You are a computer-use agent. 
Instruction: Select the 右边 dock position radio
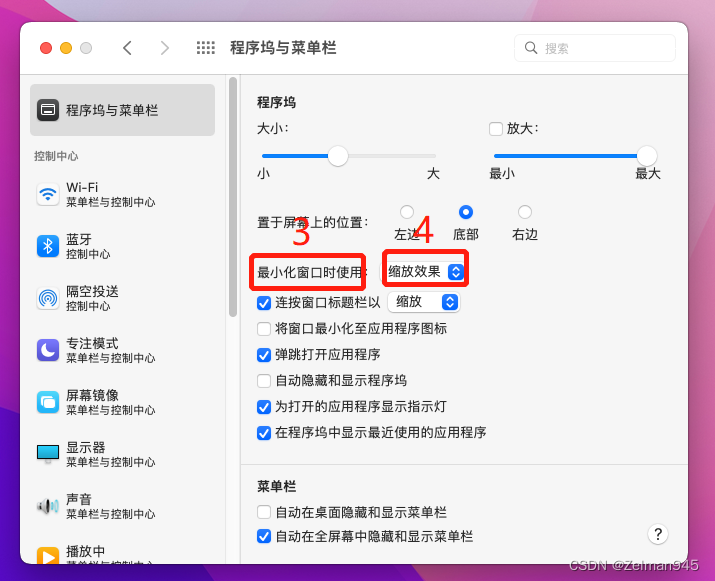pyautogui.click(x=525, y=212)
